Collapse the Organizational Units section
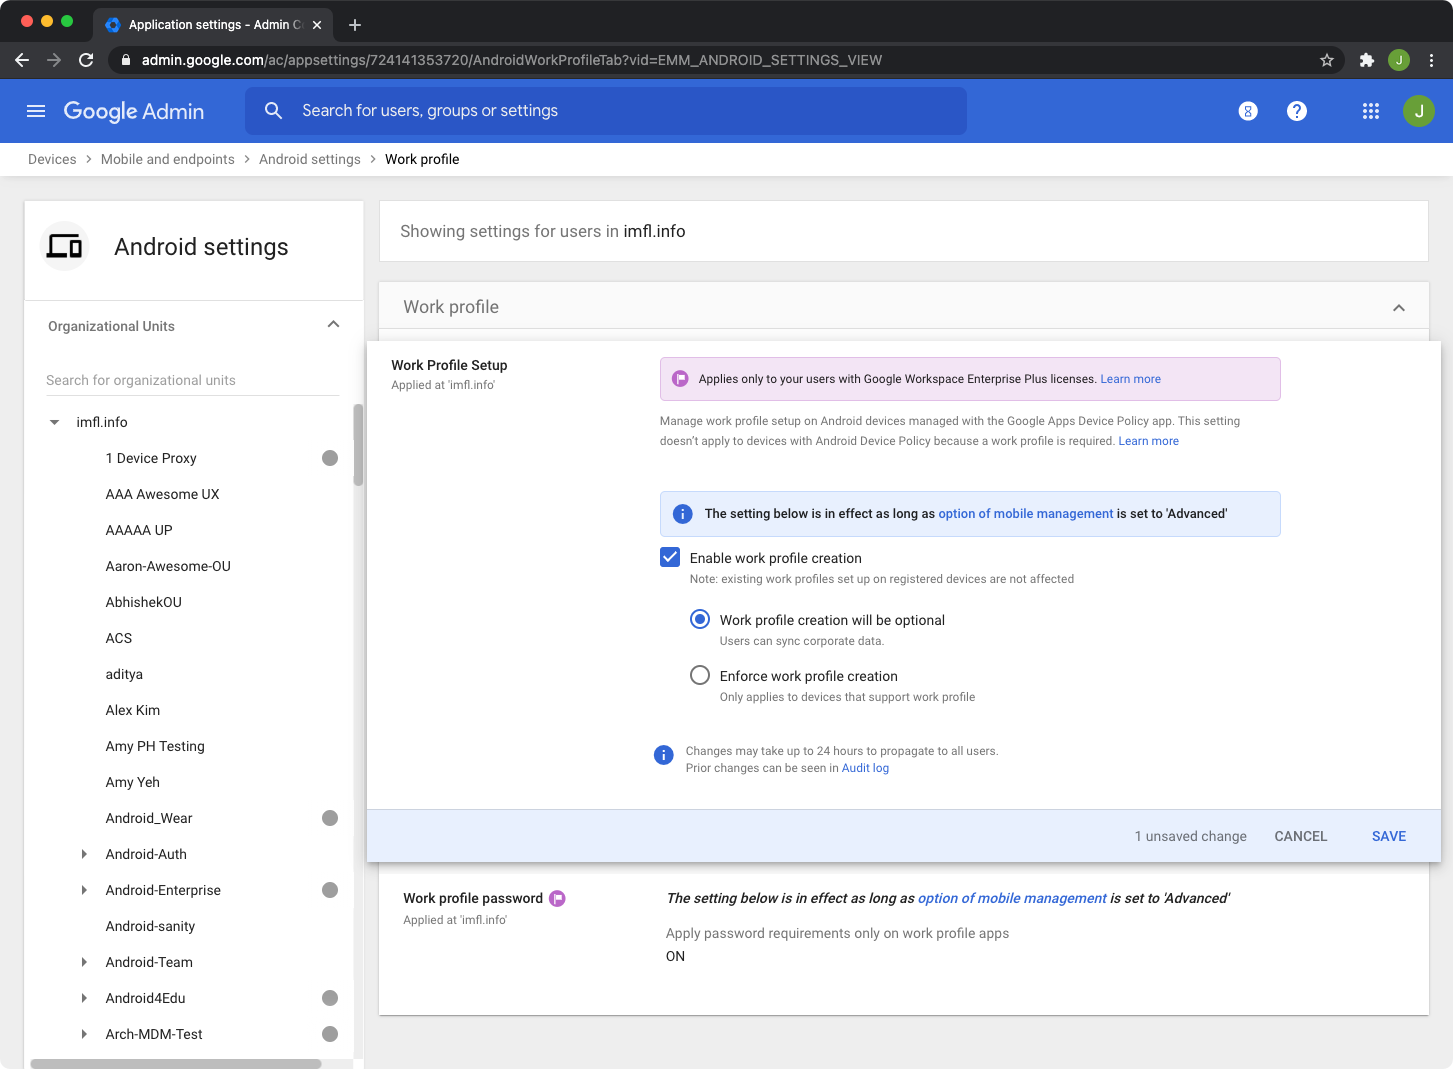This screenshot has height=1069, width=1453. tap(333, 325)
